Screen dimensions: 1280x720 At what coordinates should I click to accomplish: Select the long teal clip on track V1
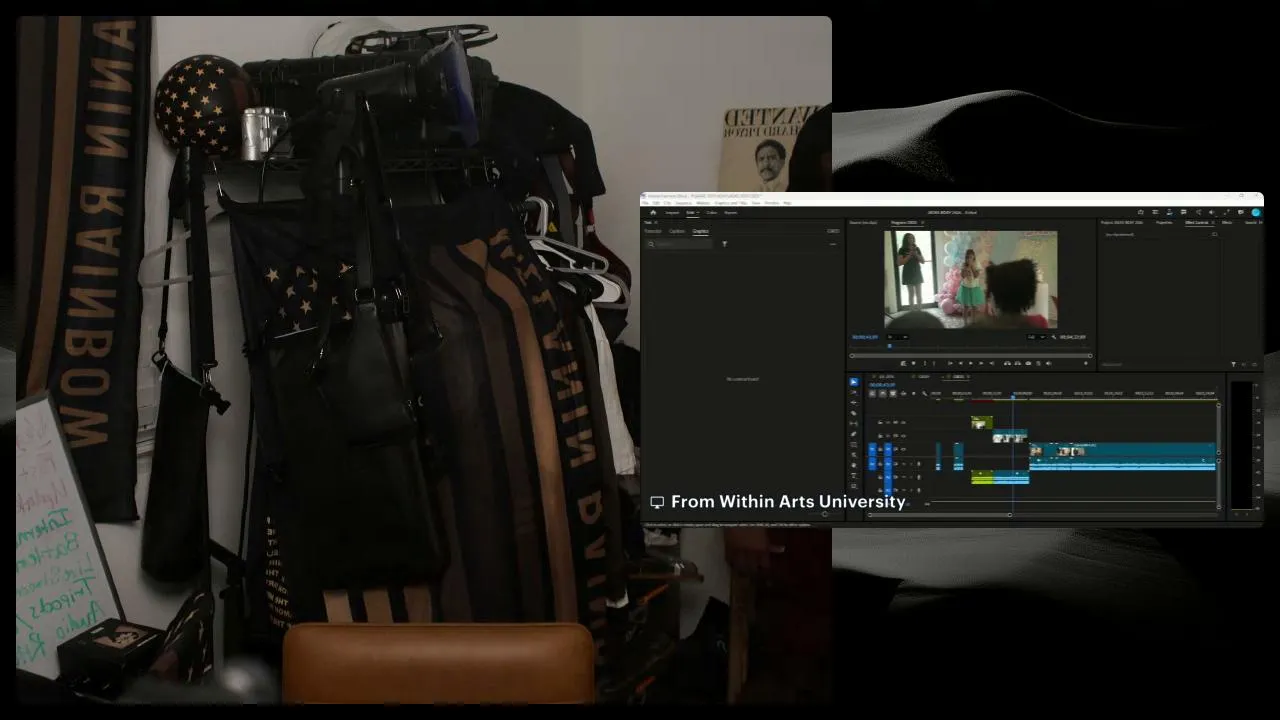point(1122,451)
